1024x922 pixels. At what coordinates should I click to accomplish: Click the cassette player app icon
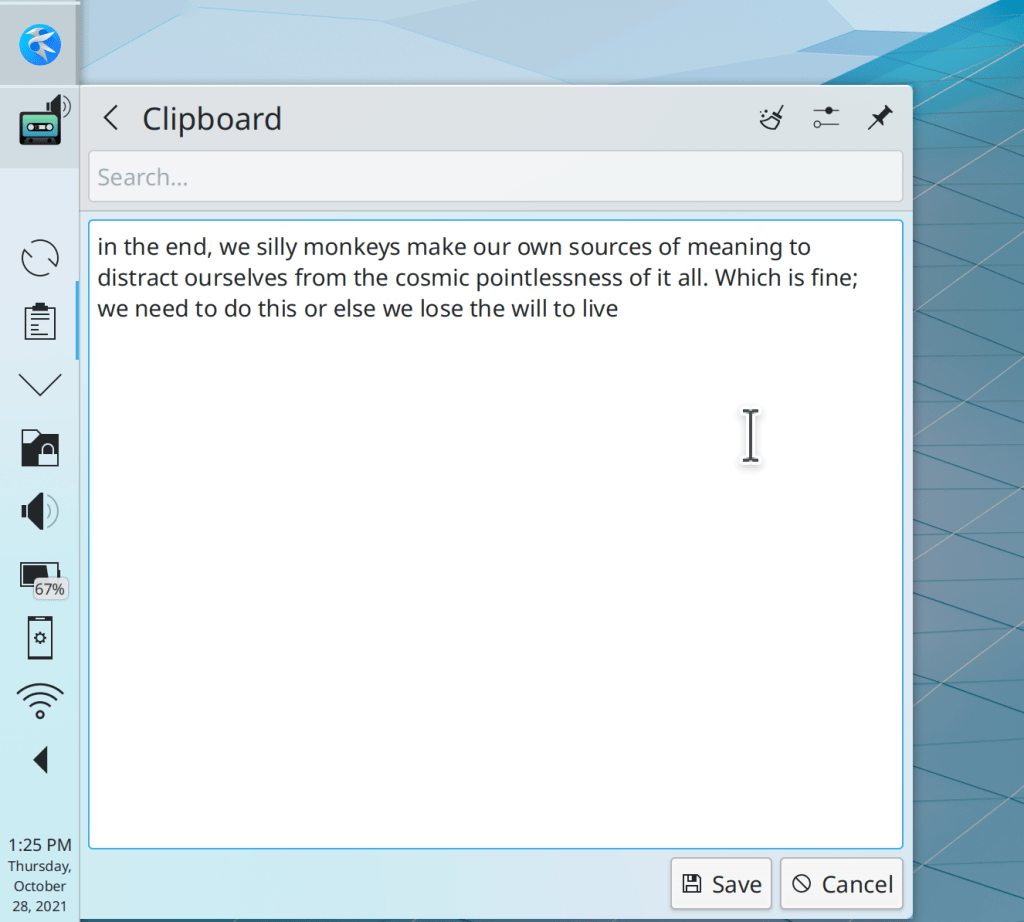click(40, 125)
